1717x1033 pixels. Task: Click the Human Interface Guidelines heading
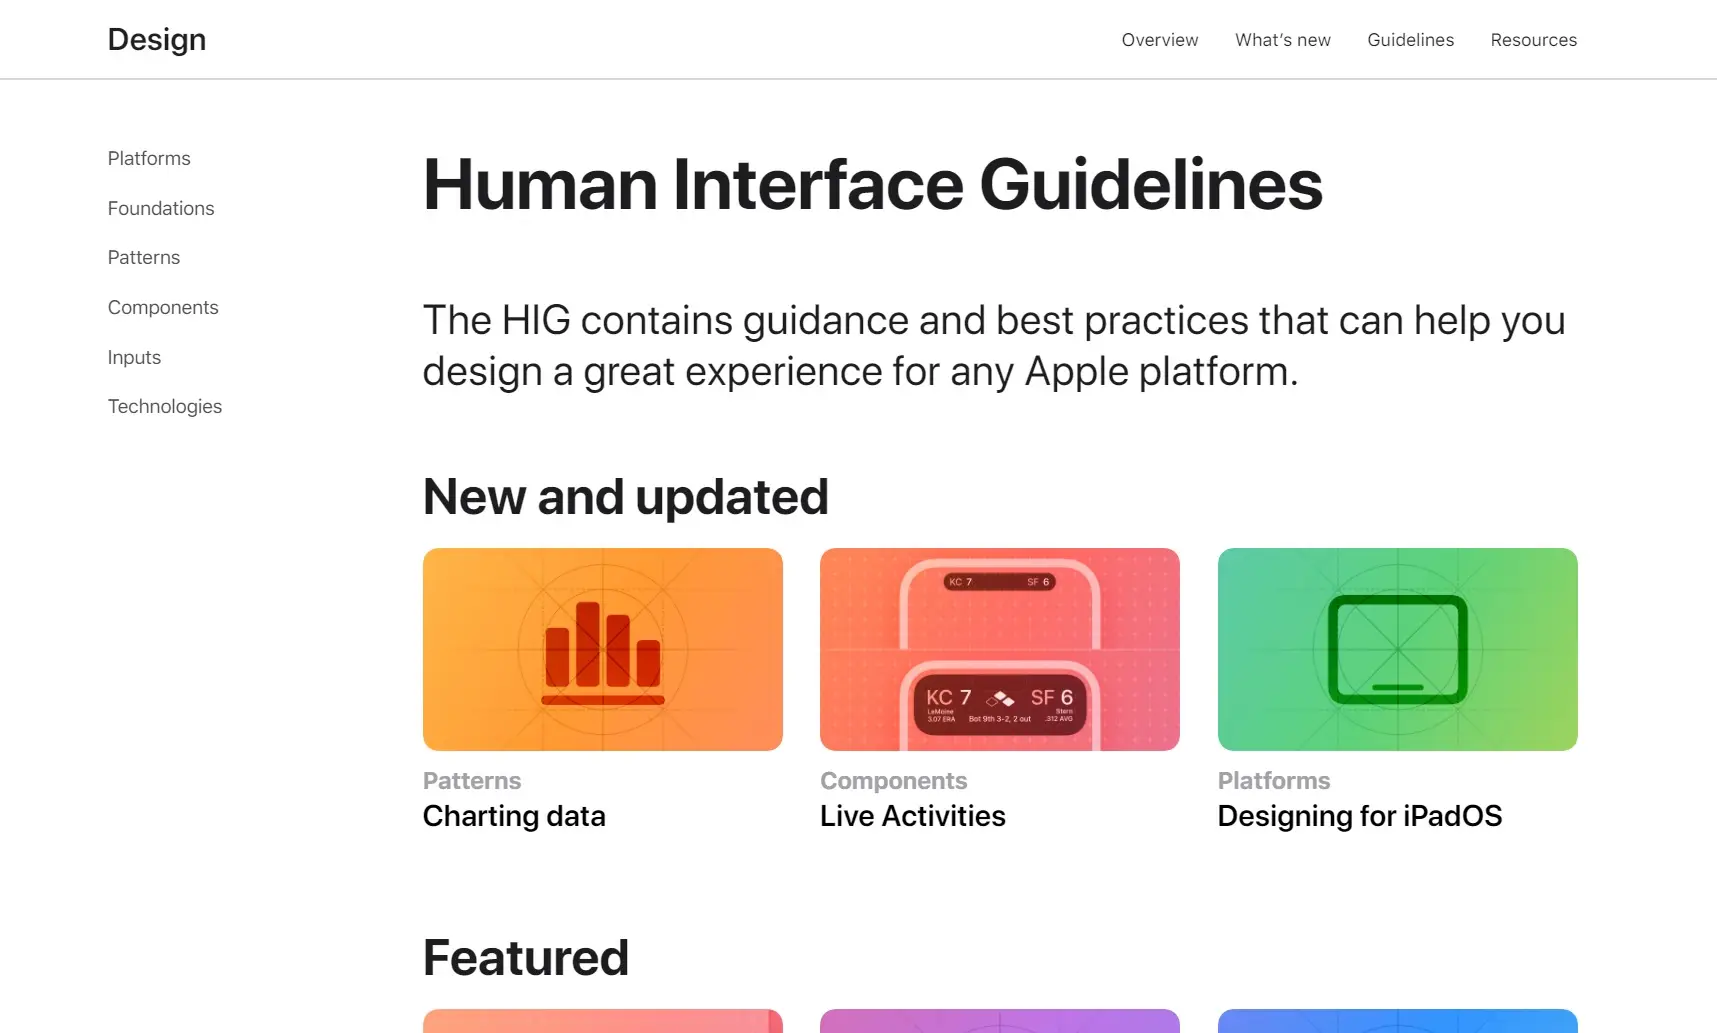coord(873,185)
